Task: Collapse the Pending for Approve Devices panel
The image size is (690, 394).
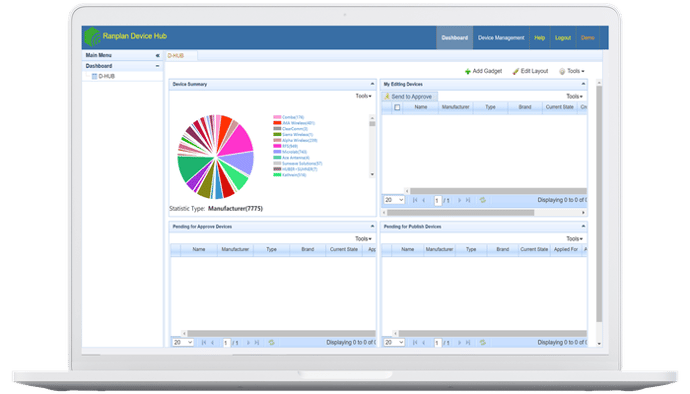Action: [x=372, y=226]
